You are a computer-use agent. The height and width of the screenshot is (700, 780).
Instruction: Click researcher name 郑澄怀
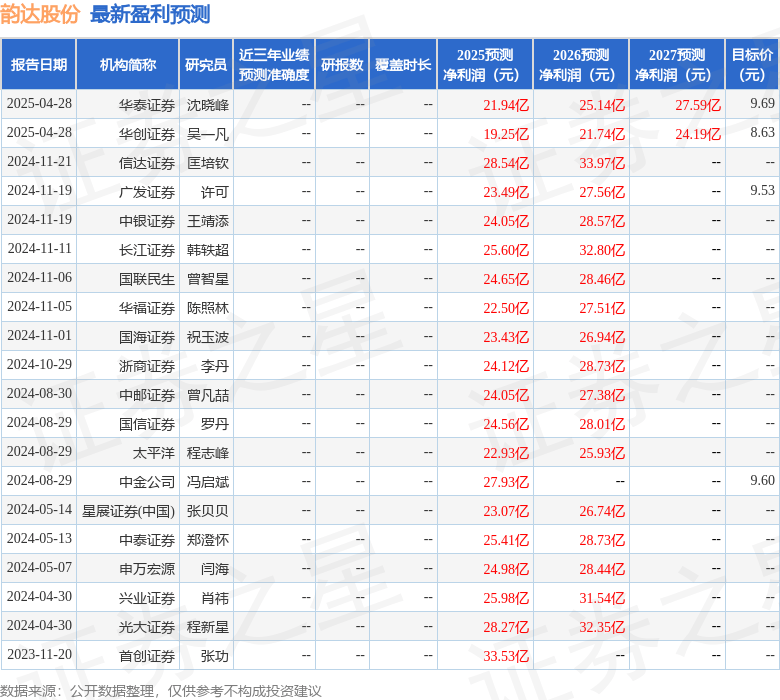208,540
